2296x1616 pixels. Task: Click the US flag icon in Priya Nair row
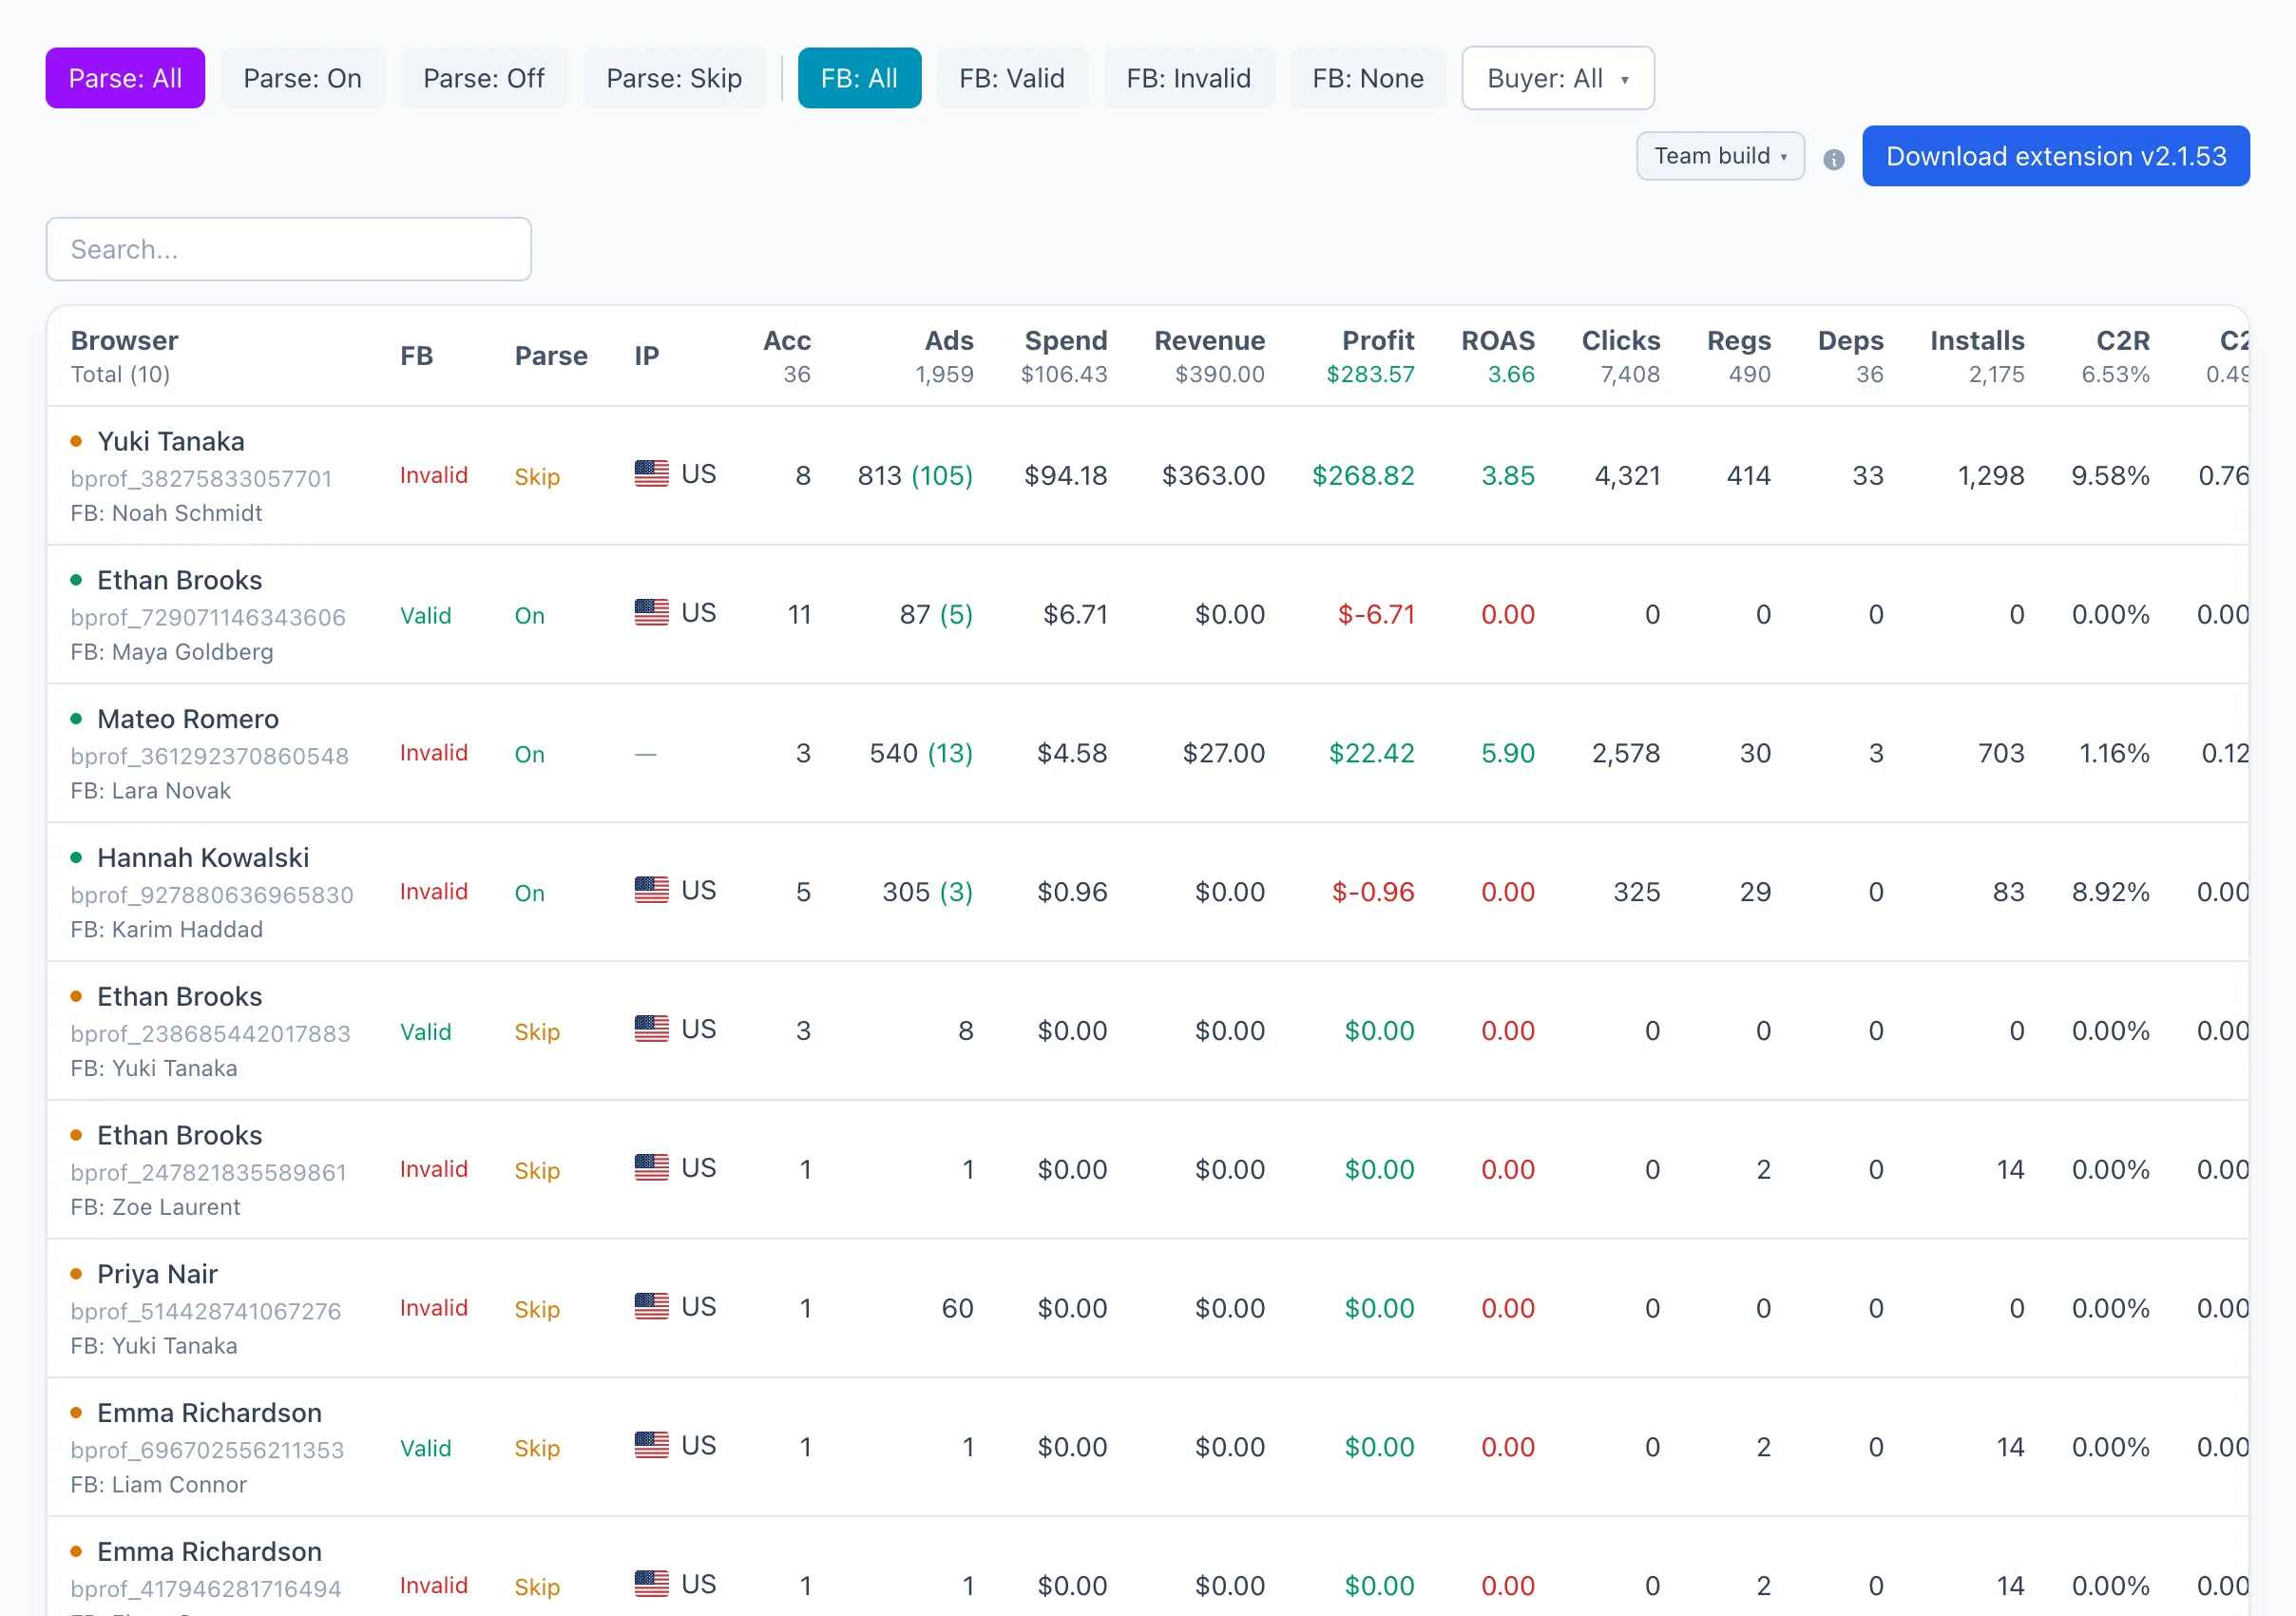[651, 1306]
